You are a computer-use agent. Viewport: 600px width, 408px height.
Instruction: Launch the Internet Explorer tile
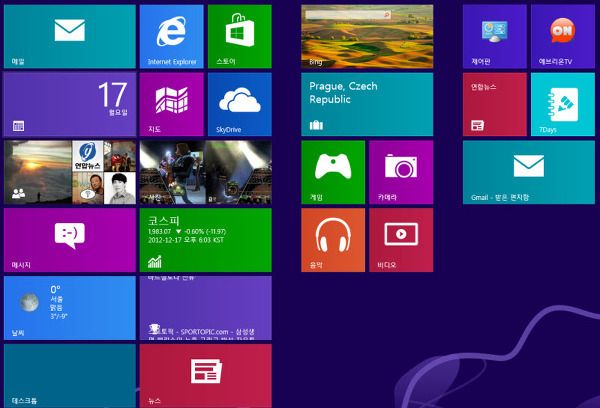pos(171,37)
